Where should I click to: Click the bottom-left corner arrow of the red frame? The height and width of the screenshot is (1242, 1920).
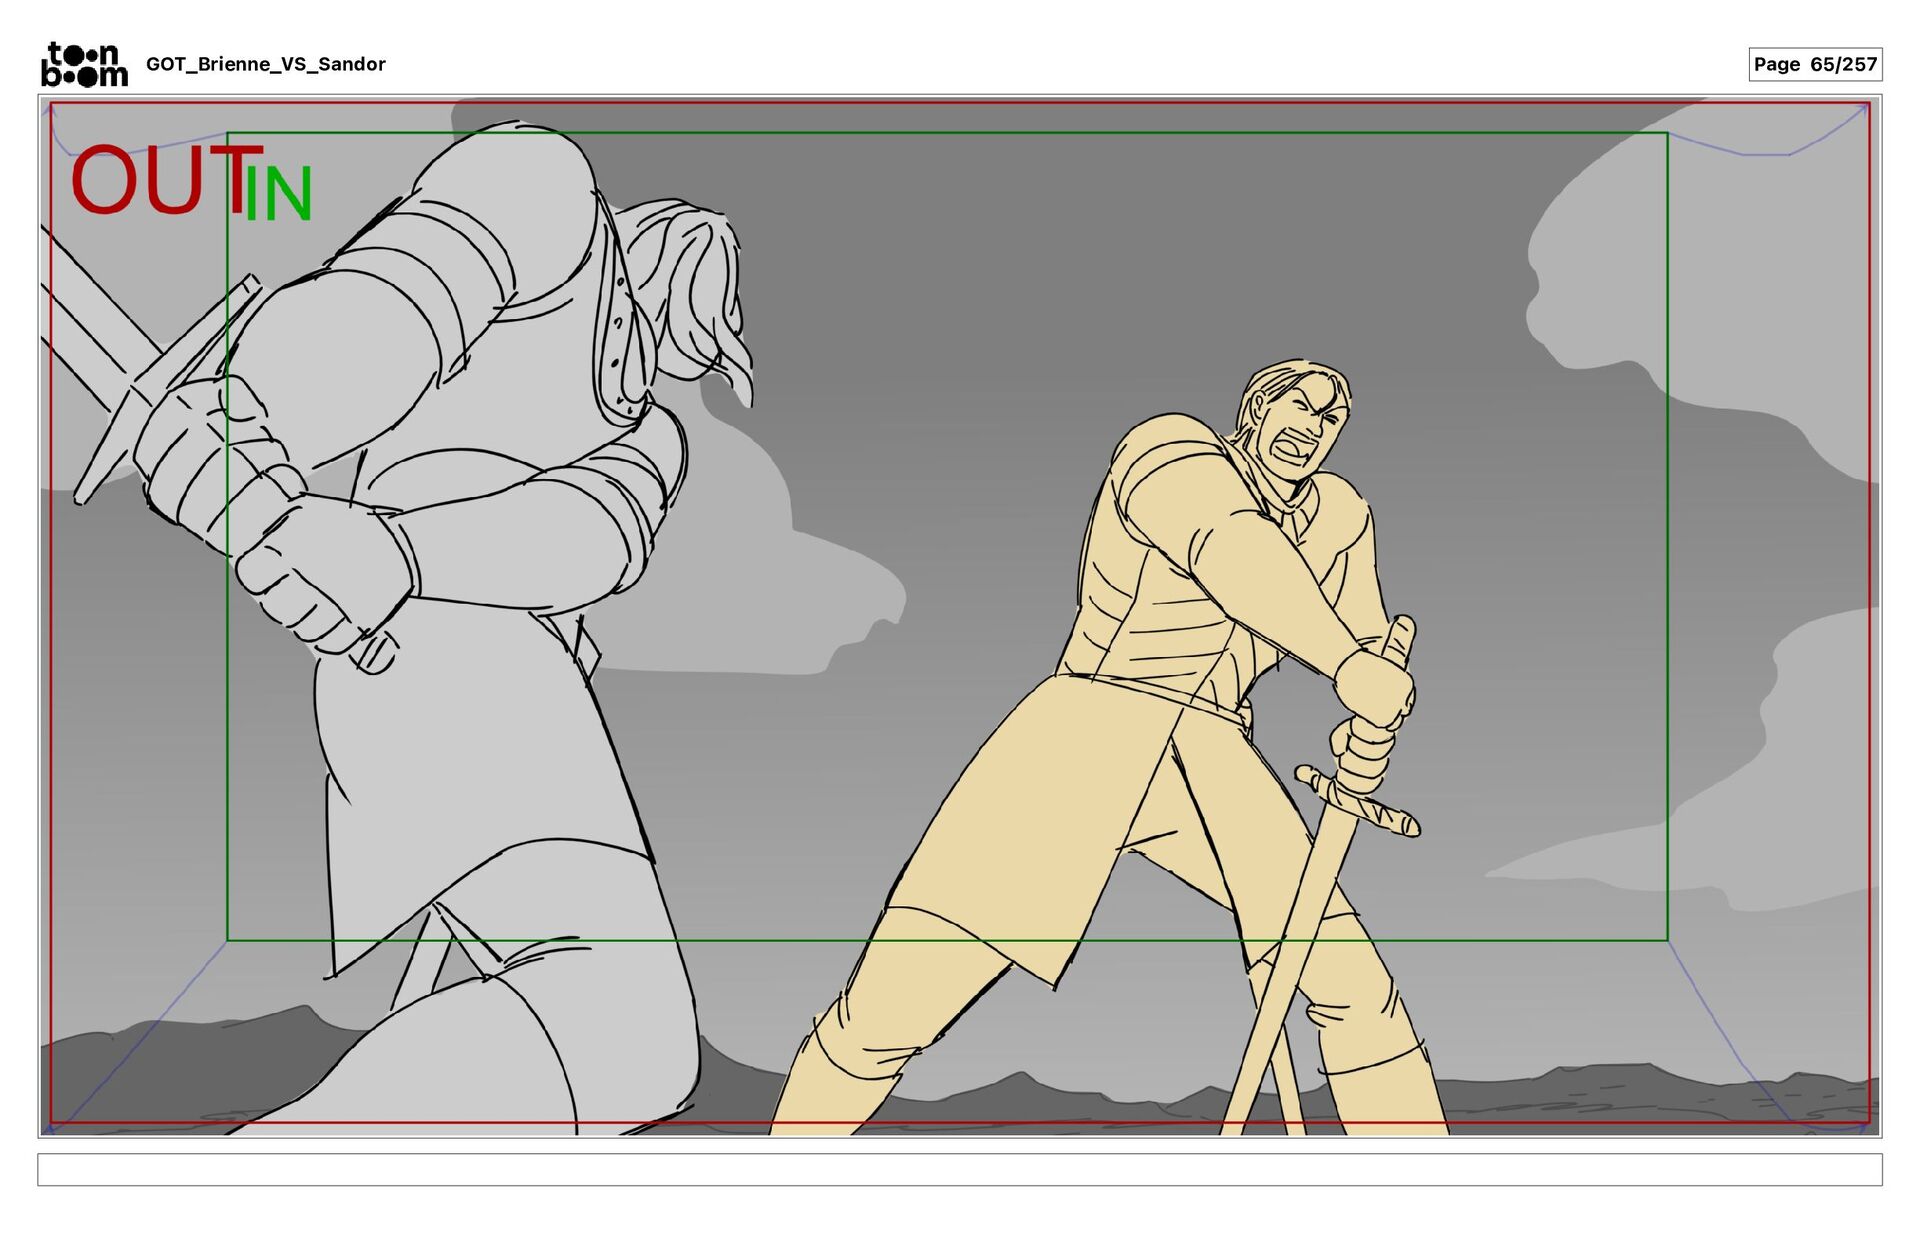coord(50,1128)
